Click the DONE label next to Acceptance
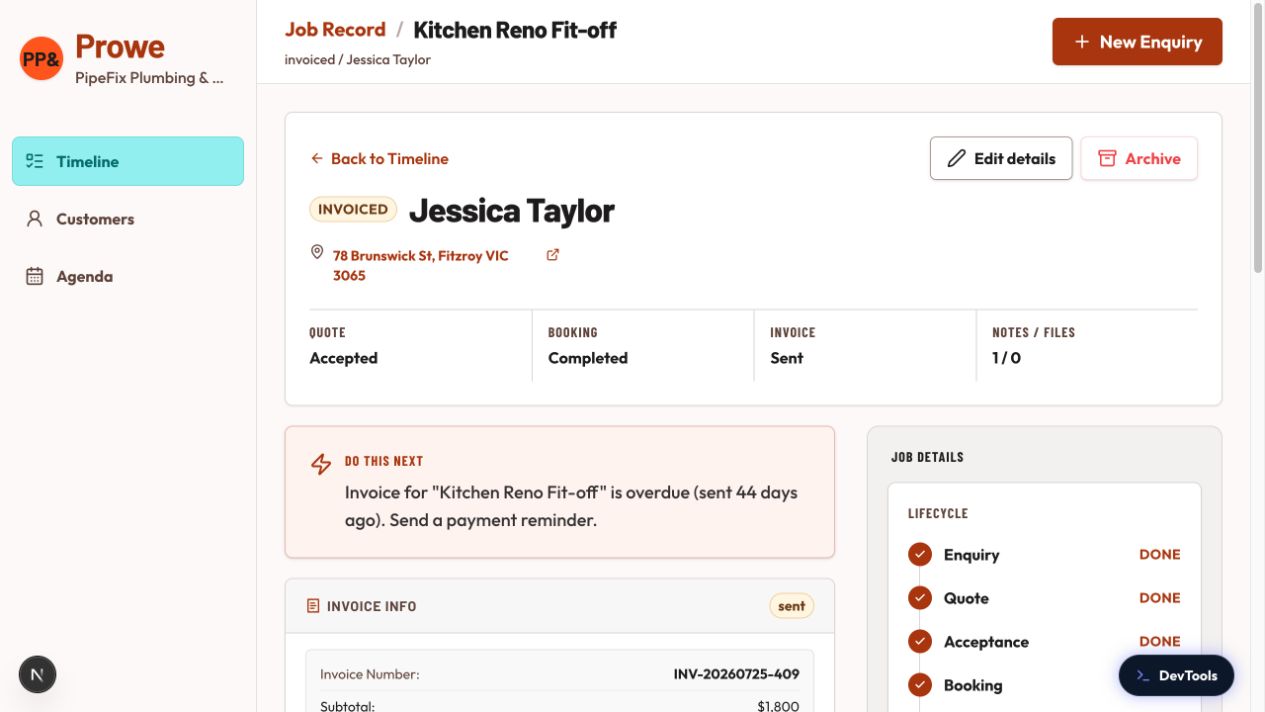 1160,642
